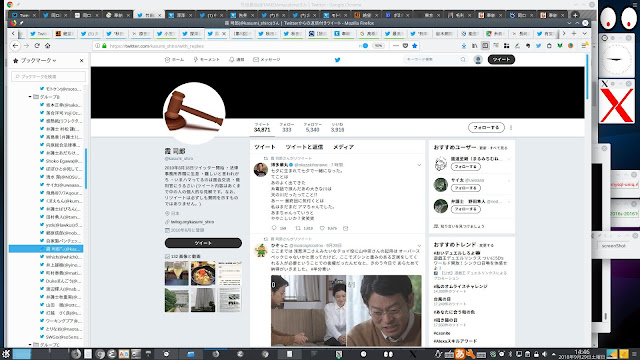Toggle the sidebar icon in Firefox toolbar
The image size is (640, 360).
[485, 46]
